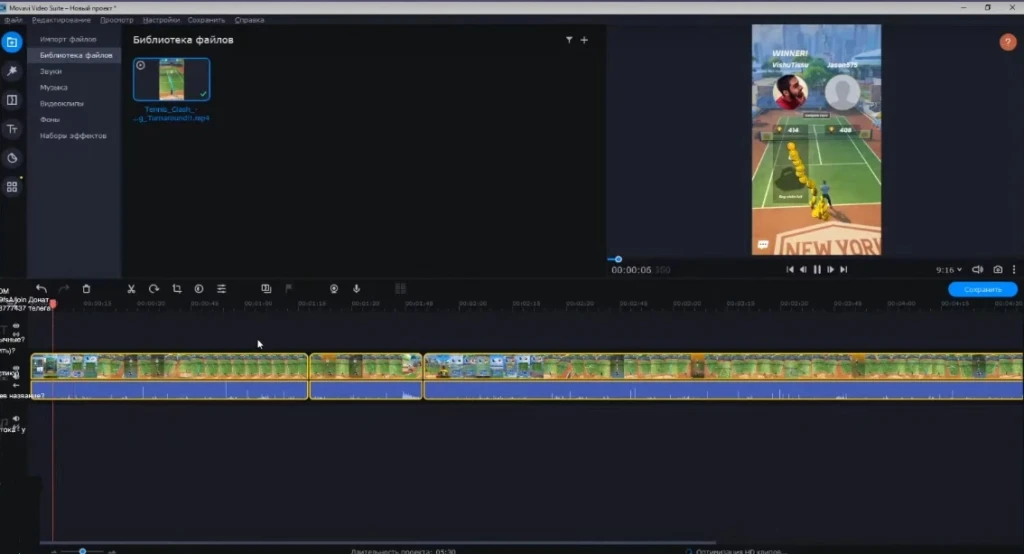Select Импорт файлов in the sidebar
Screen dimensions: 1024x554
[68, 39]
